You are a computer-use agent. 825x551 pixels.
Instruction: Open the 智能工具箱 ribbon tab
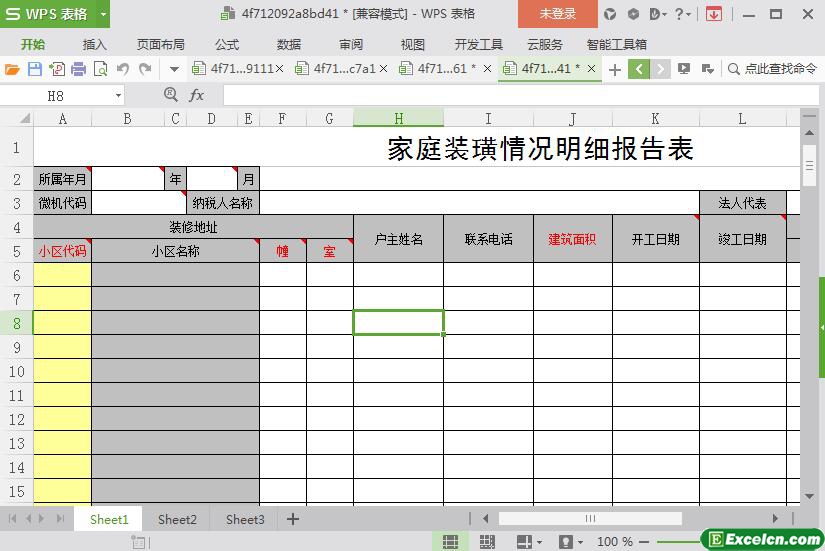pos(617,45)
